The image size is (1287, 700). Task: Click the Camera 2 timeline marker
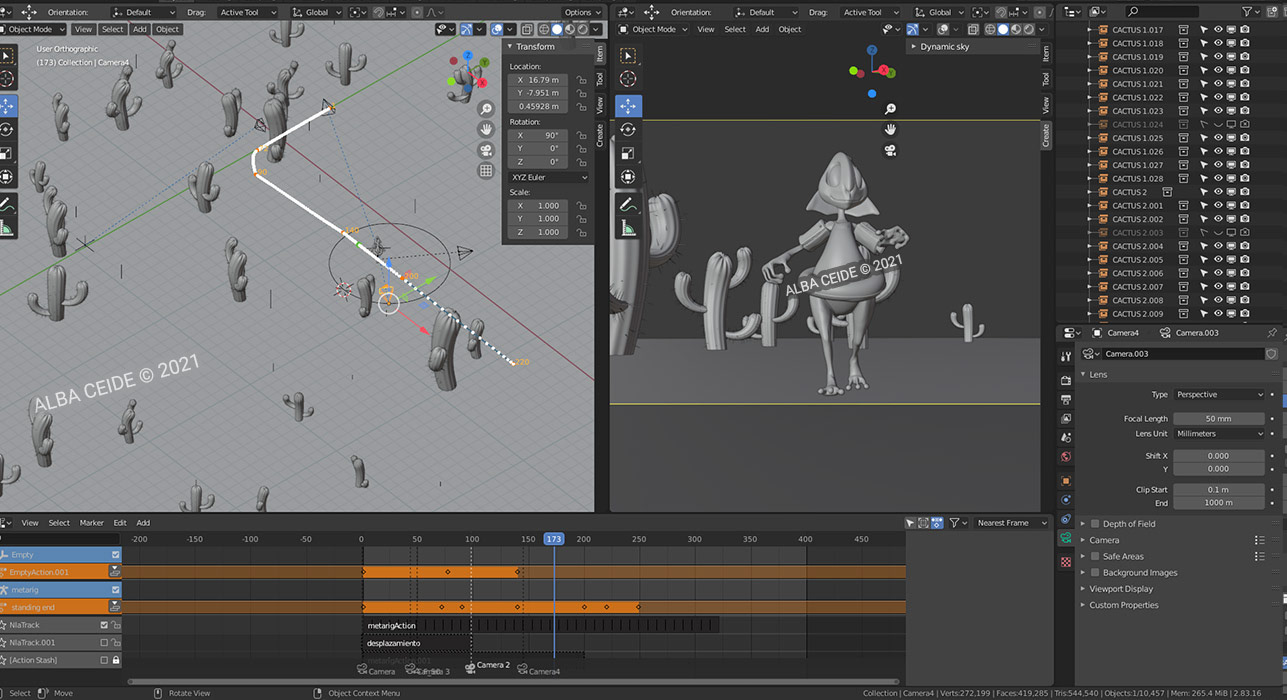(x=487, y=667)
